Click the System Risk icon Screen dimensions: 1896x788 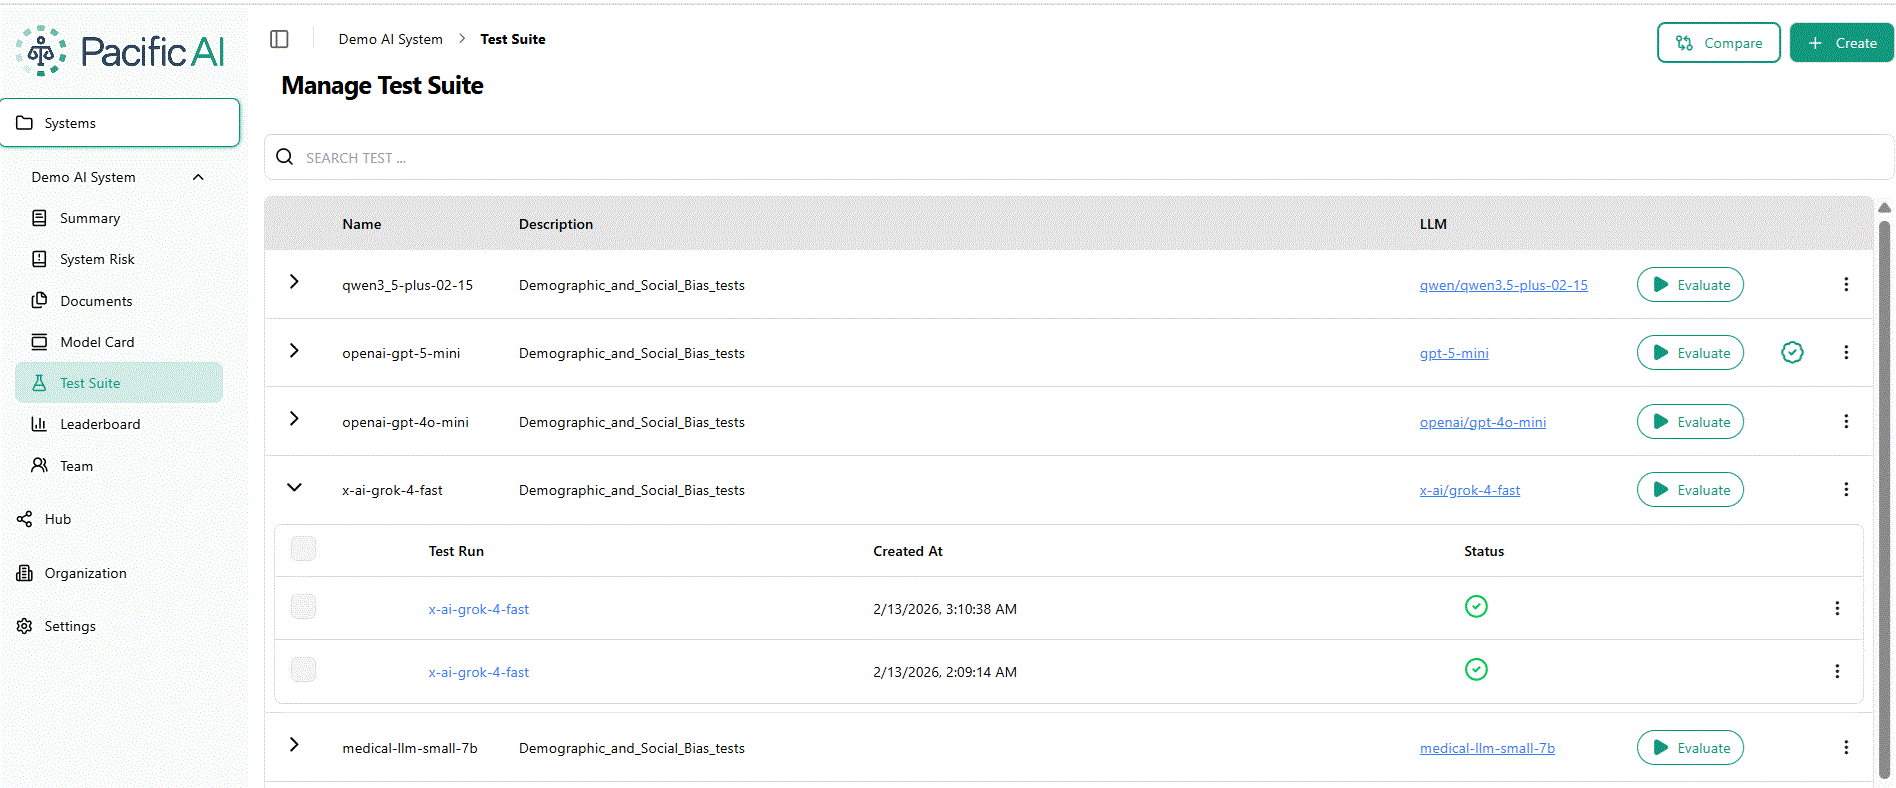click(39, 259)
